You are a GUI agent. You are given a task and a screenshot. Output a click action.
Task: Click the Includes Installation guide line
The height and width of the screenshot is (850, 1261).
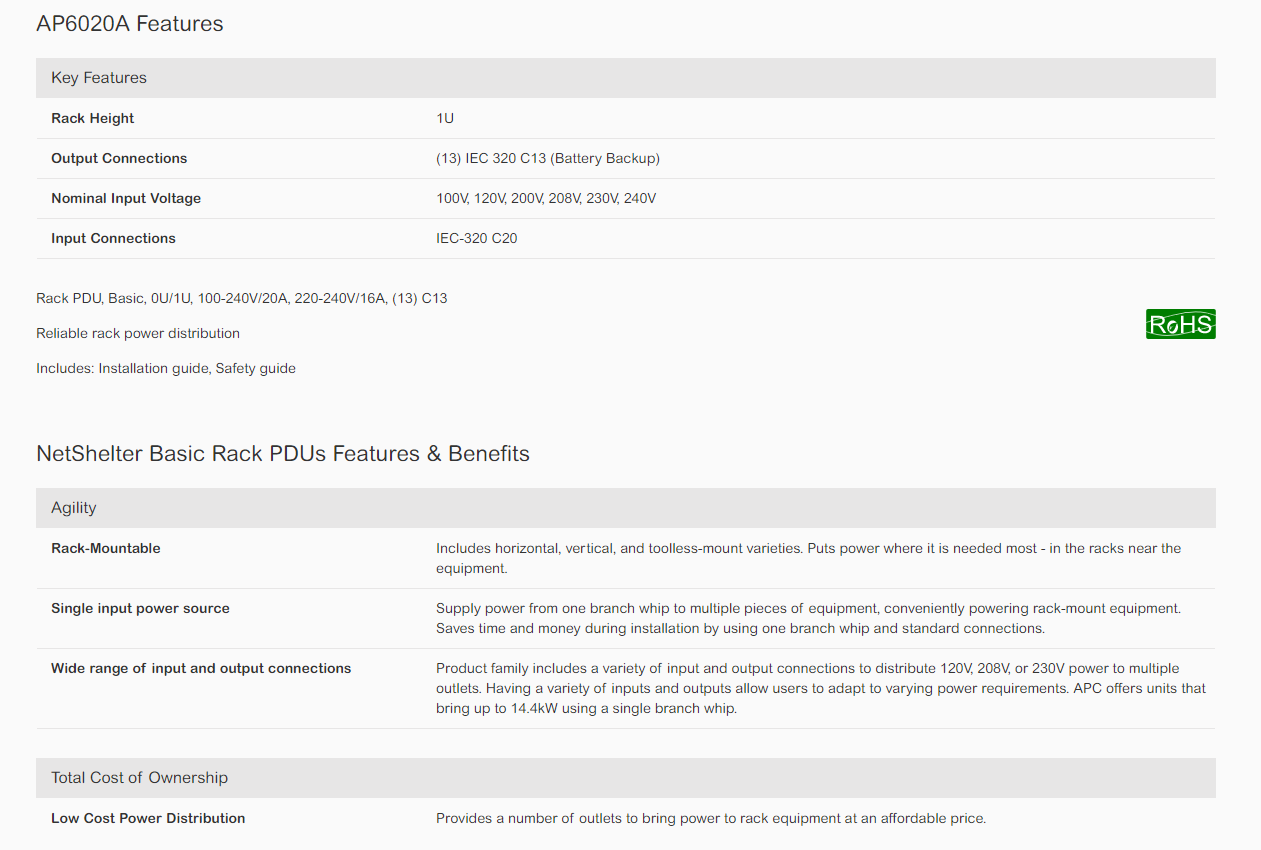point(166,368)
